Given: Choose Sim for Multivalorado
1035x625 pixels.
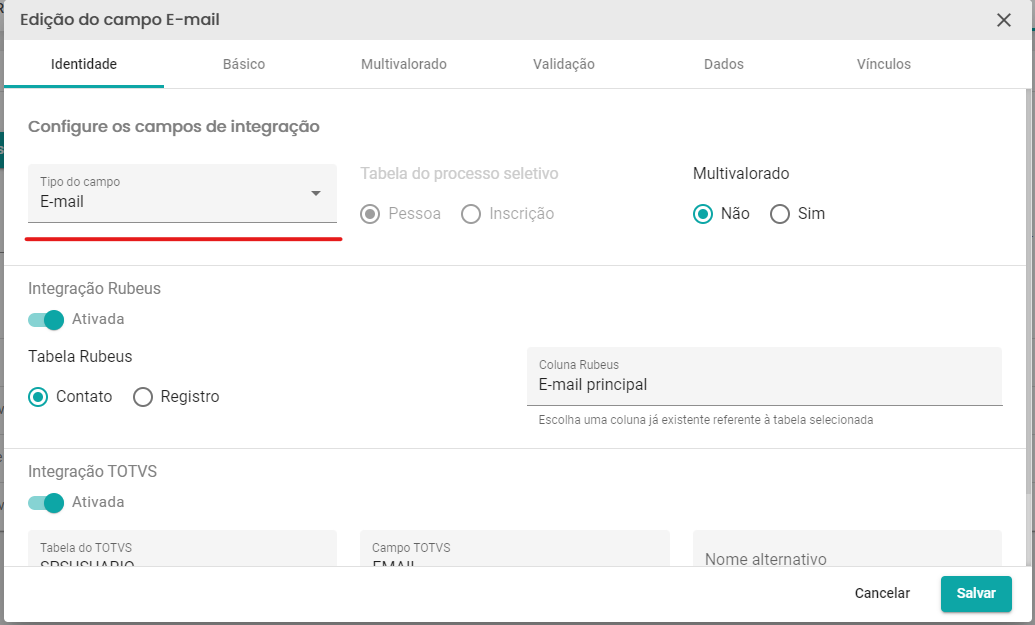Looking at the screenshot, I should (780, 214).
